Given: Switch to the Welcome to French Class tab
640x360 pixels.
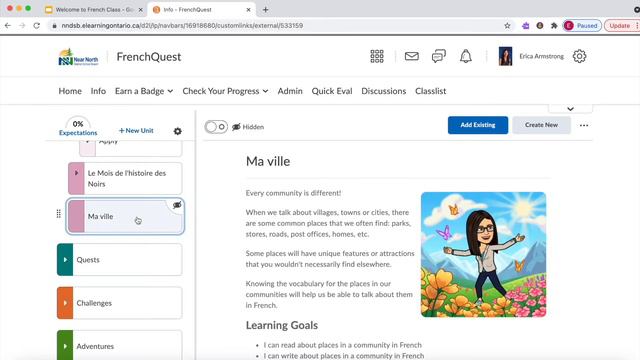Looking at the screenshot, I should click(x=93, y=9).
